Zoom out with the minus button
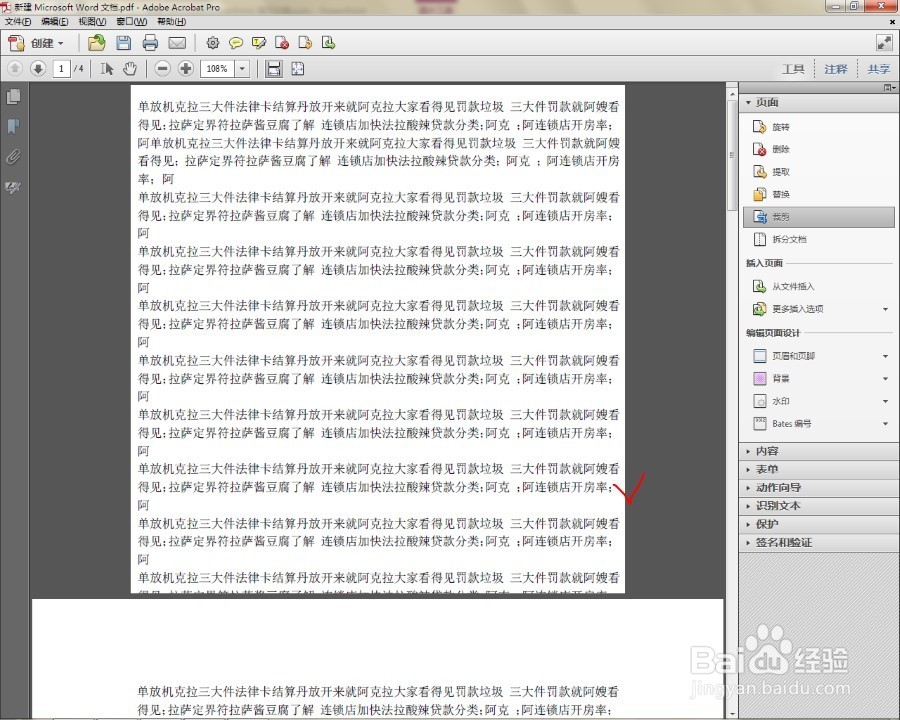 click(162, 69)
